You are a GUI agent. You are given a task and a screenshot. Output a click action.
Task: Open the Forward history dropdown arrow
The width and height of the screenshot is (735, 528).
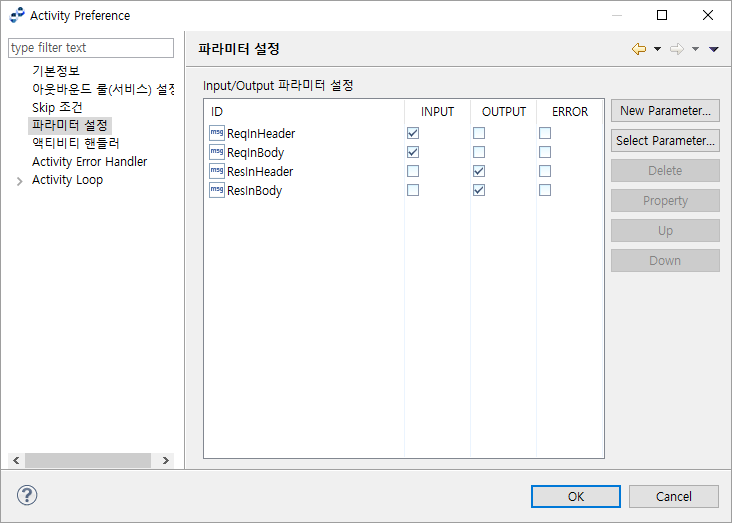tap(696, 49)
